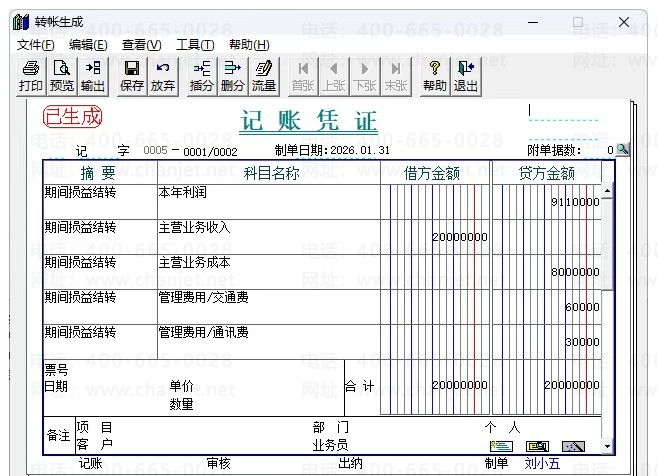
Task: Open the 预览 preview tool
Action: coord(62,77)
